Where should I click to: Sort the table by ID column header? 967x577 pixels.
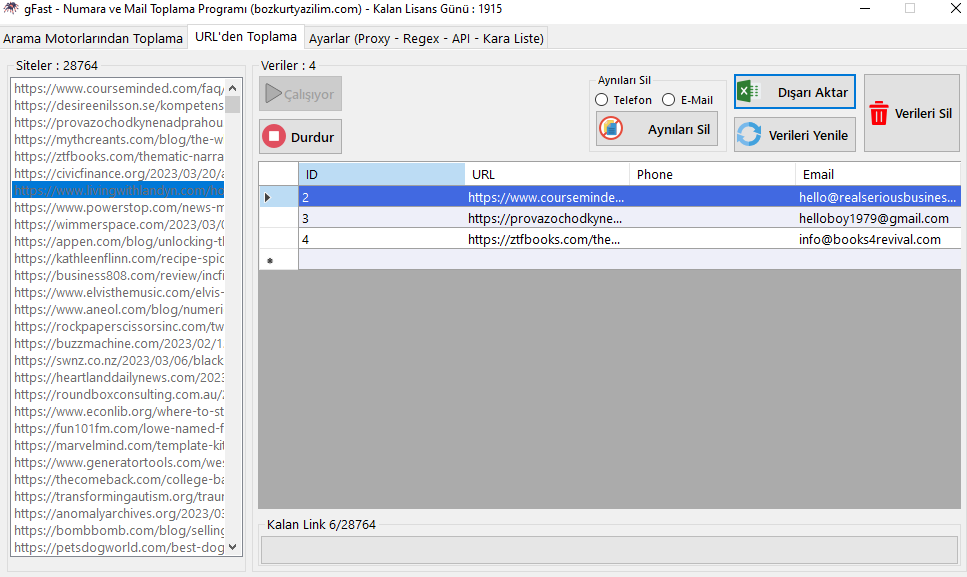pyautogui.click(x=382, y=174)
